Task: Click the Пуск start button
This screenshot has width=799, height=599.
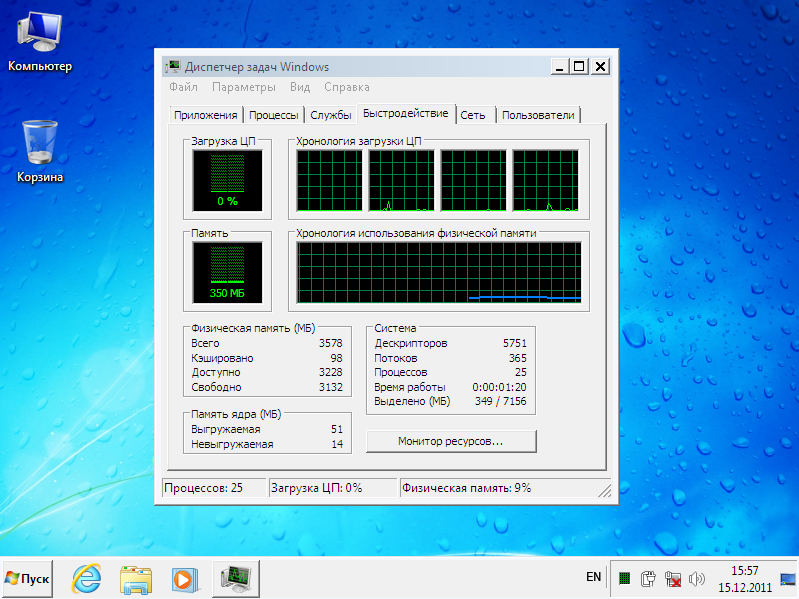Action: tap(28, 579)
